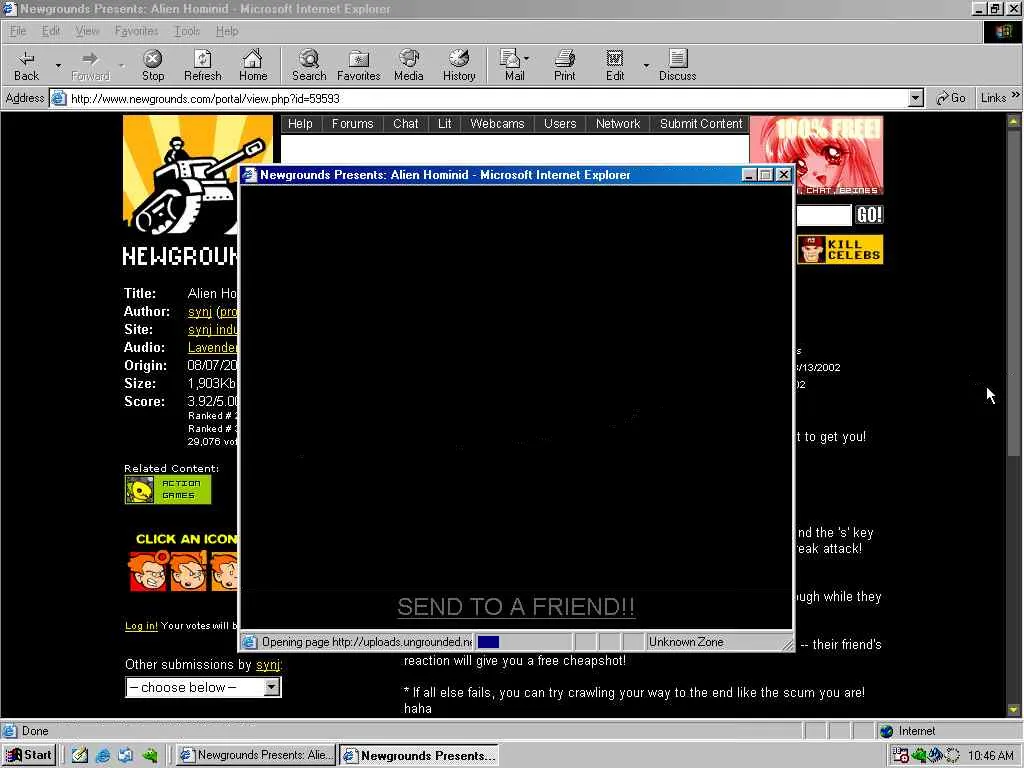Viewport: 1024px width, 768px height.
Task: Click the popup loading progress bar
Action: [x=524, y=642]
